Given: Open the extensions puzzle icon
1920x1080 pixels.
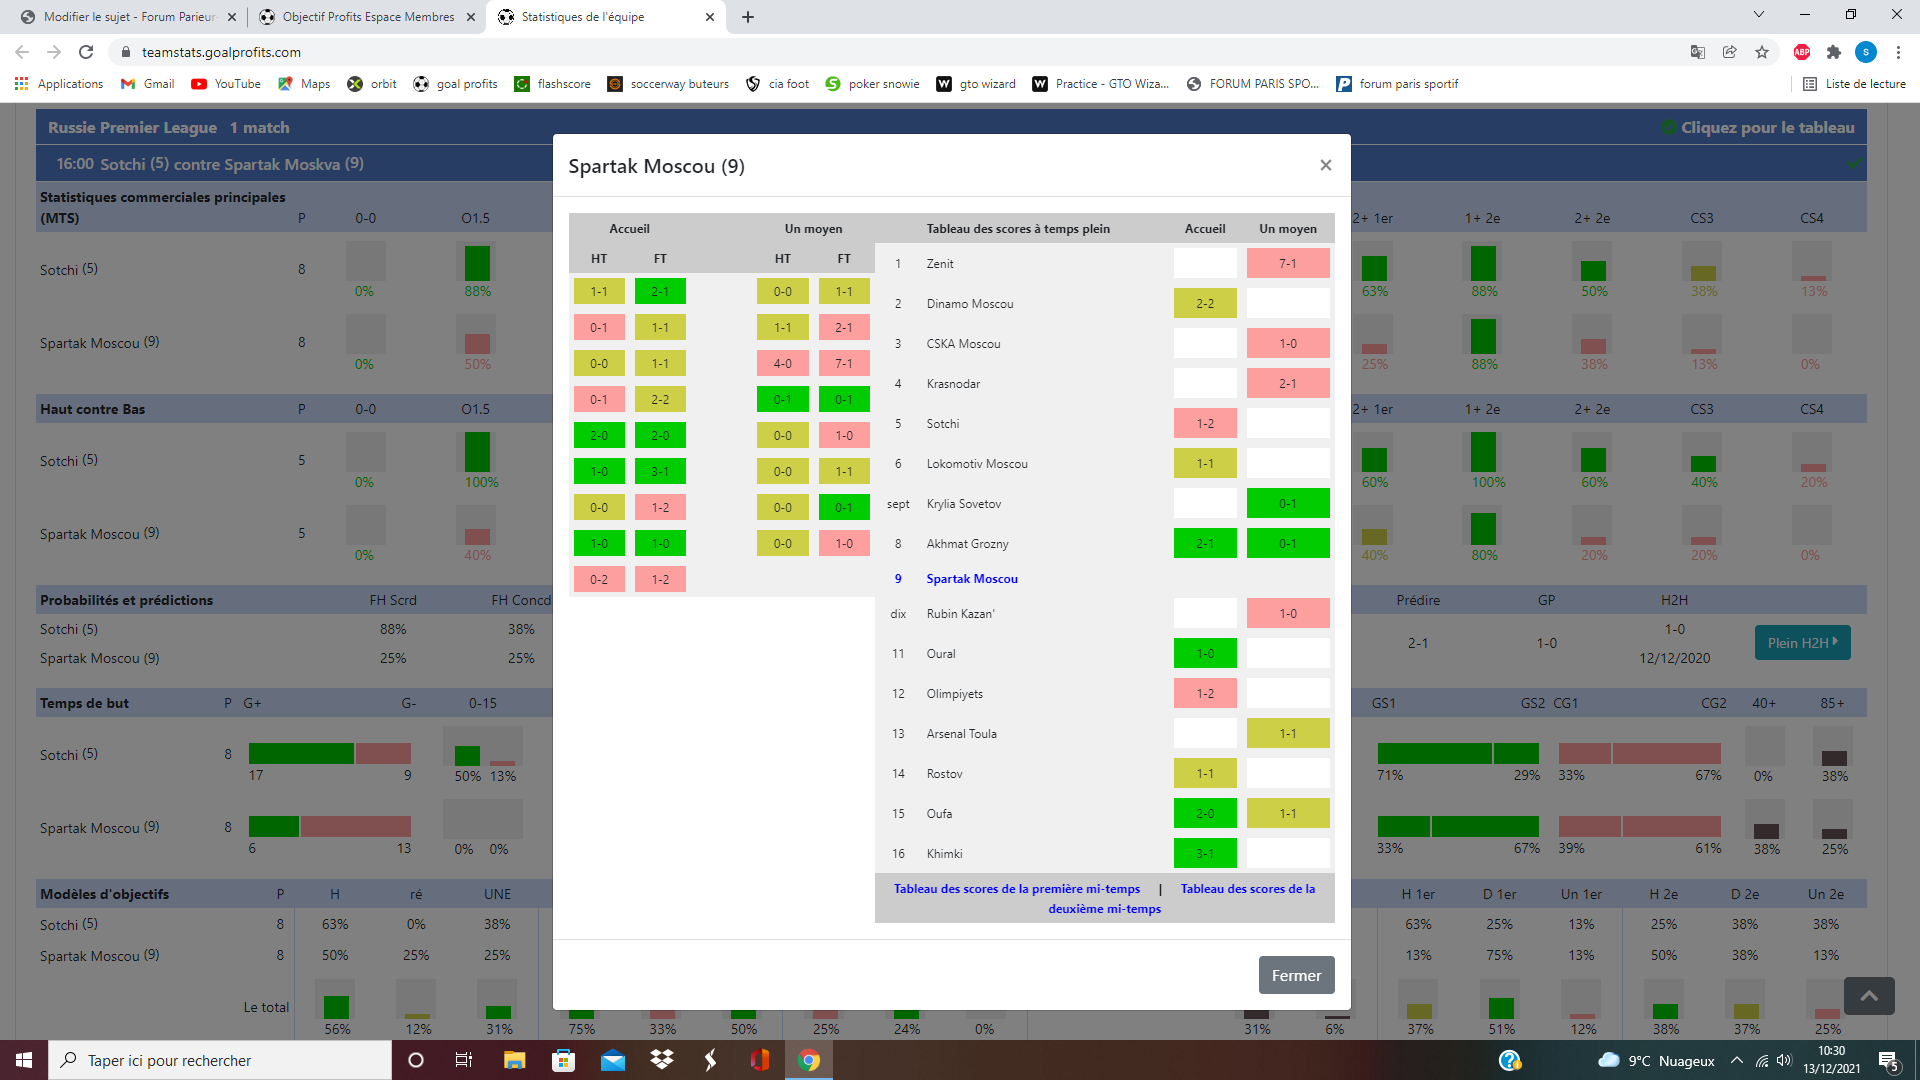Looking at the screenshot, I should click(1833, 52).
